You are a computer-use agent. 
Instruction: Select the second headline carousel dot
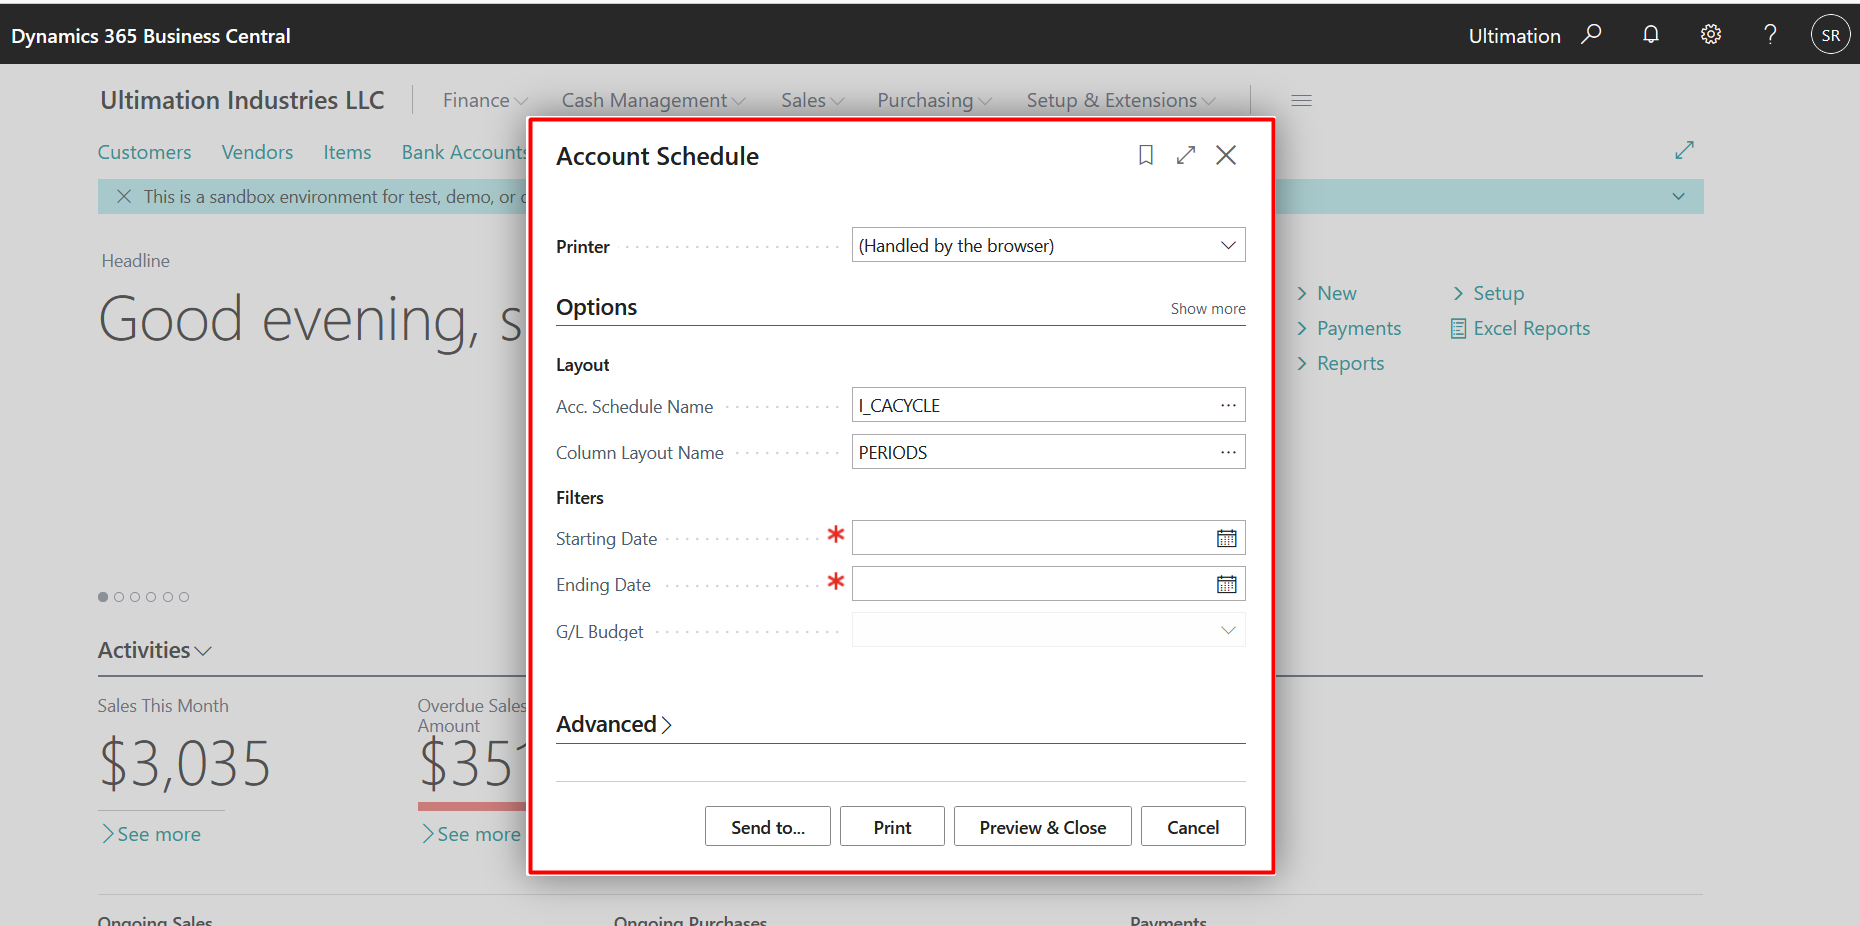[x=119, y=596]
